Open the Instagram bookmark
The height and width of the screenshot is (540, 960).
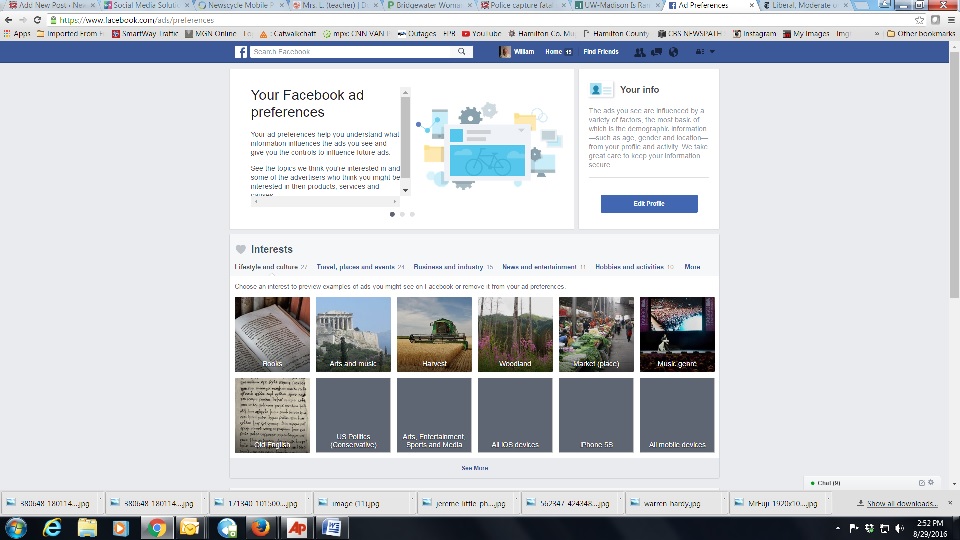pos(754,34)
